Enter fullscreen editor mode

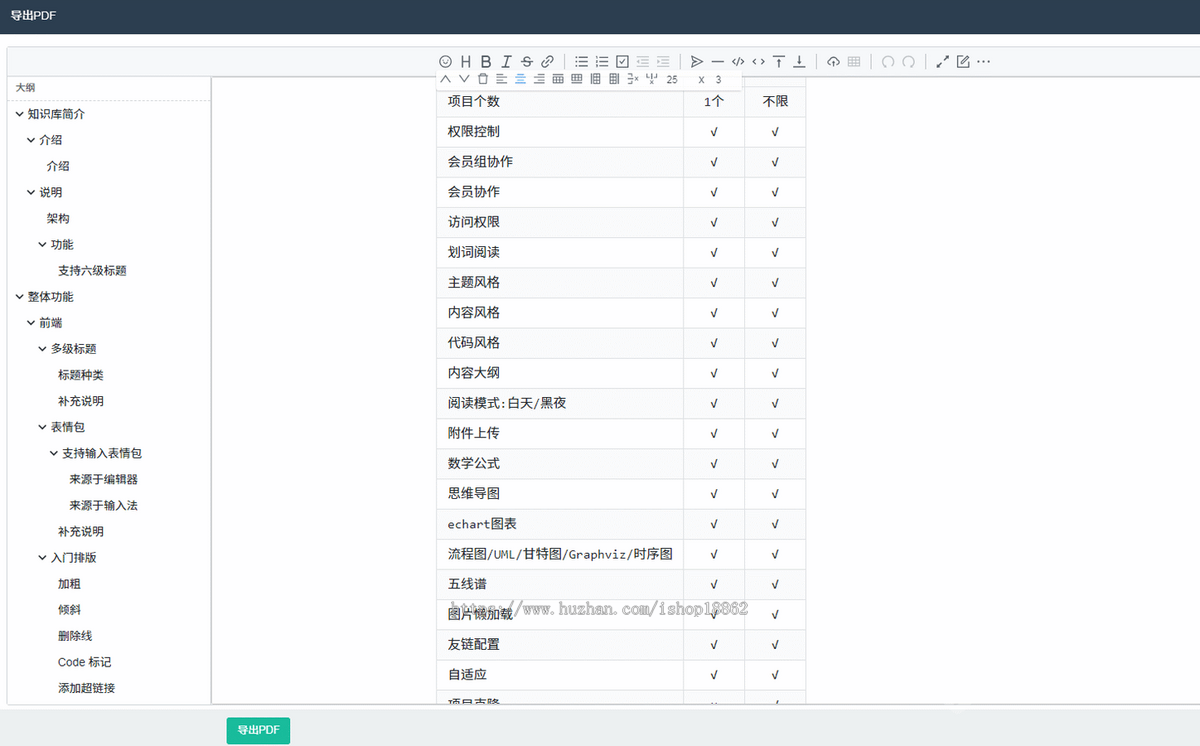[x=942, y=61]
